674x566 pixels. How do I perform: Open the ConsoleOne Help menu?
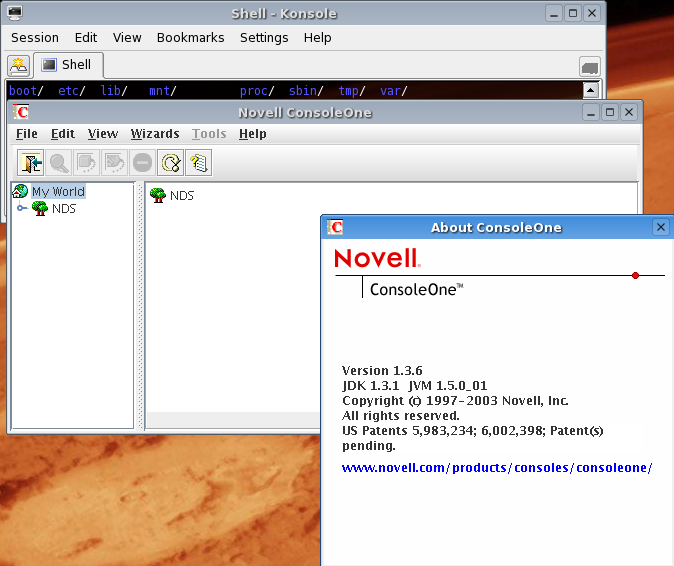click(253, 134)
